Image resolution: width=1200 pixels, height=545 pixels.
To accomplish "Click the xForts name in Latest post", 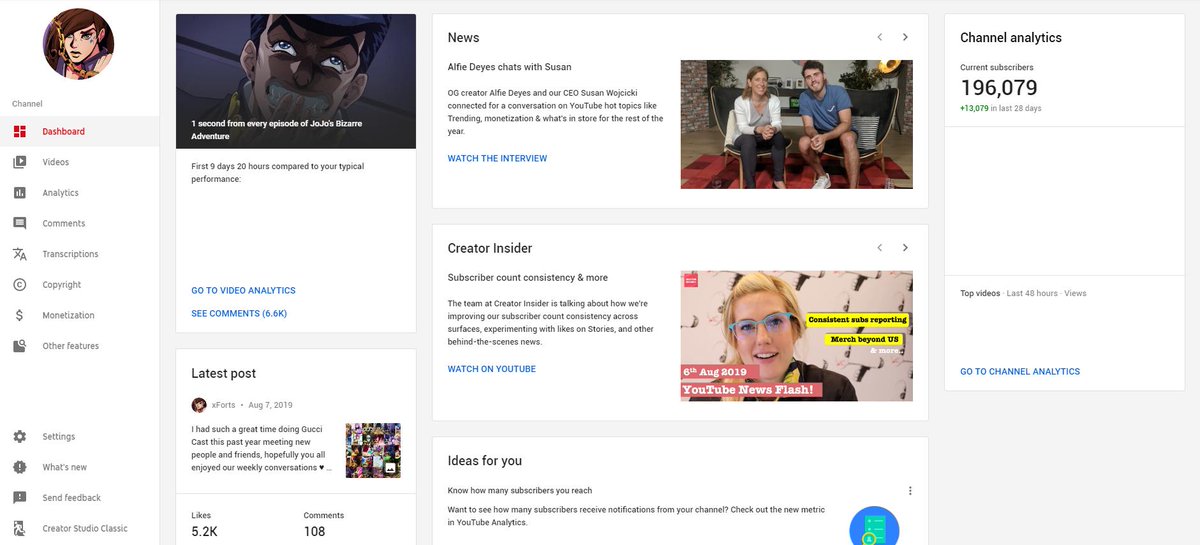I will [222, 405].
